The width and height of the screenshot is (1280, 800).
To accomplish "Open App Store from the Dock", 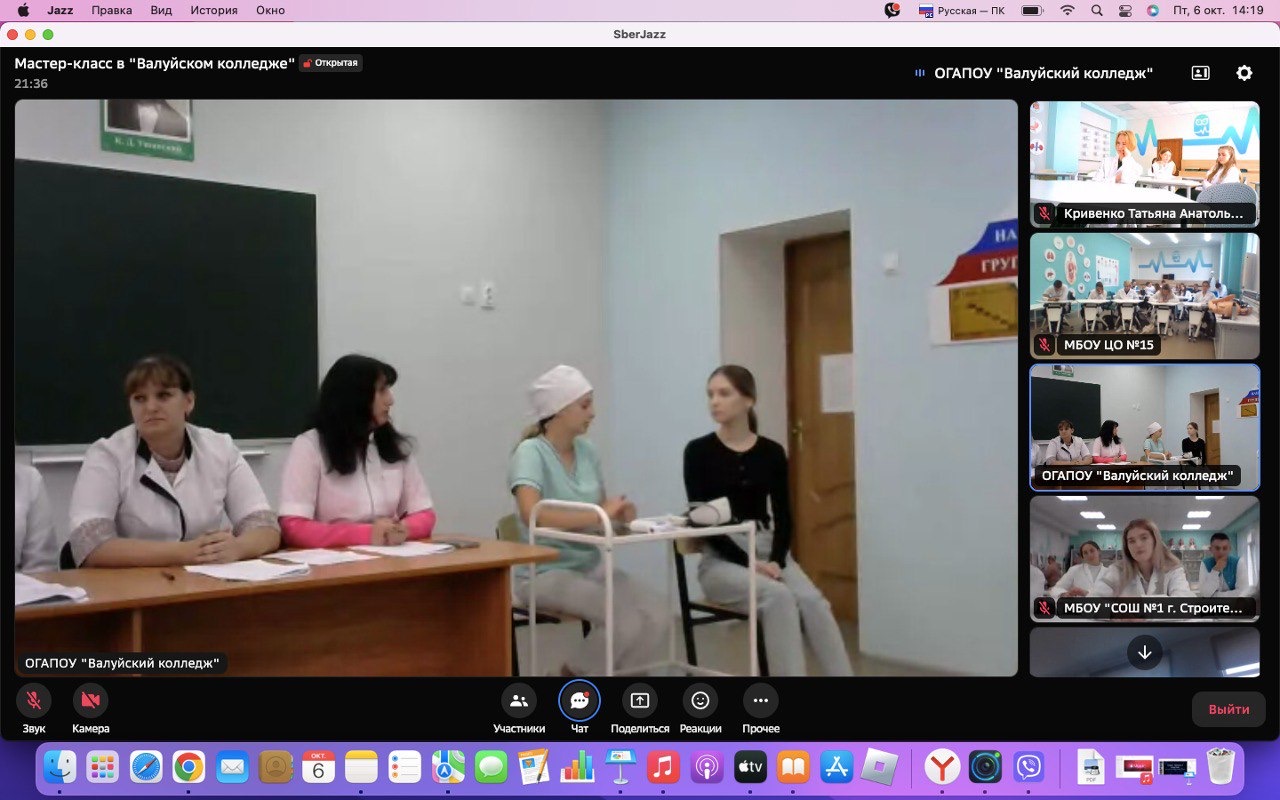I will (836, 767).
